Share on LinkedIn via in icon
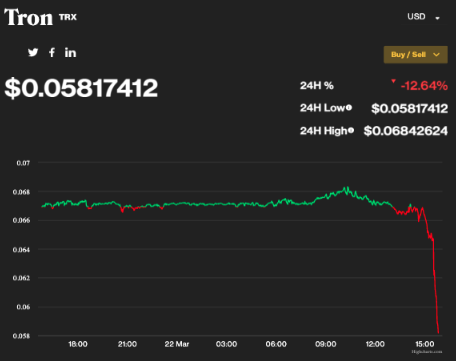Viewport: 456px width, 361px height. point(70,53)
